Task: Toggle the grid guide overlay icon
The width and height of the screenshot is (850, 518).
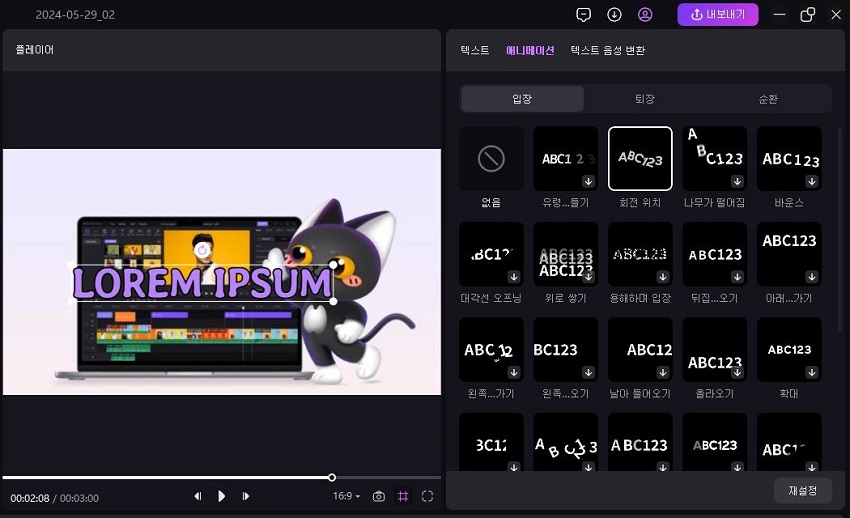Action: point(403,496)
